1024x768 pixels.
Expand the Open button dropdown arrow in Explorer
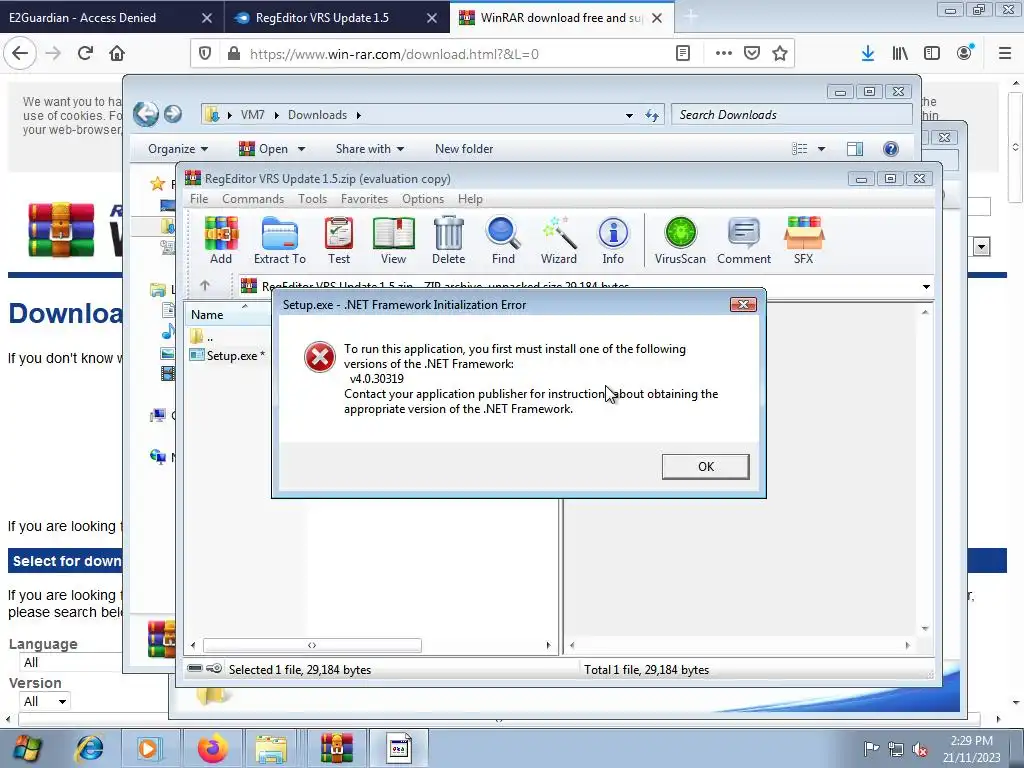coord(301,149)
